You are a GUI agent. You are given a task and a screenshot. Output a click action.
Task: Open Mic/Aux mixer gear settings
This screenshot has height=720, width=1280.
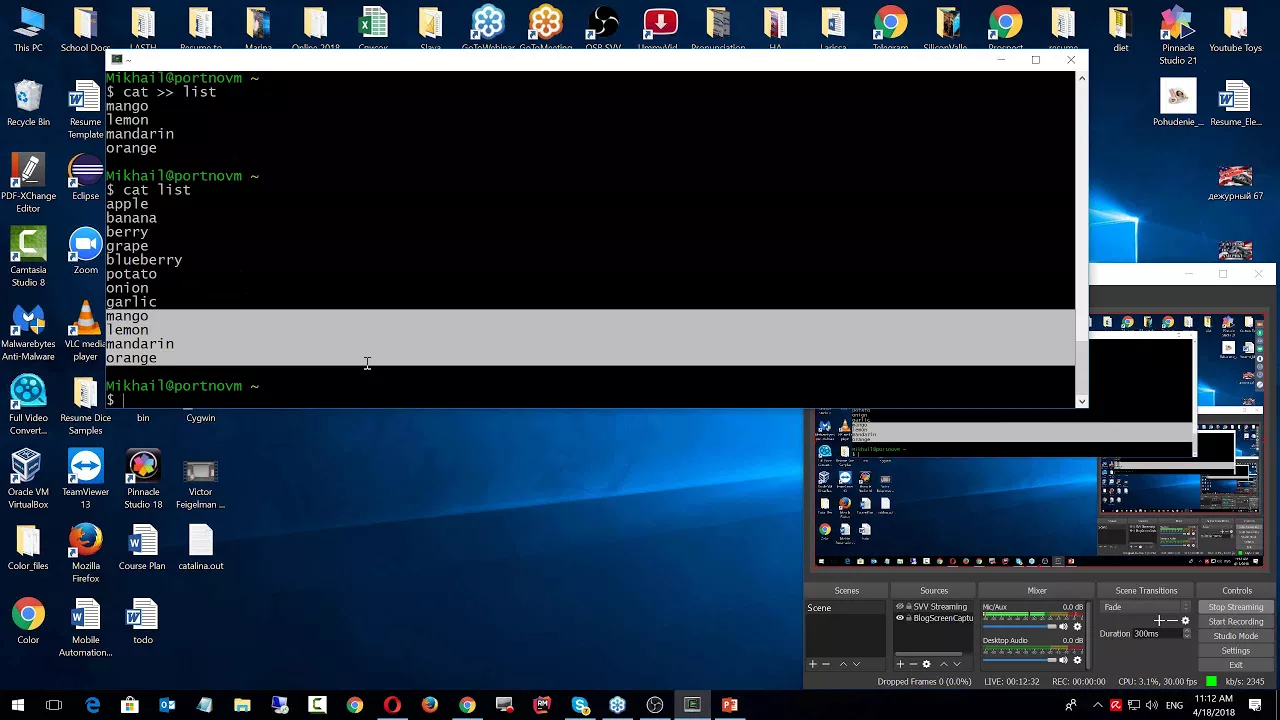click(1077, 627)
